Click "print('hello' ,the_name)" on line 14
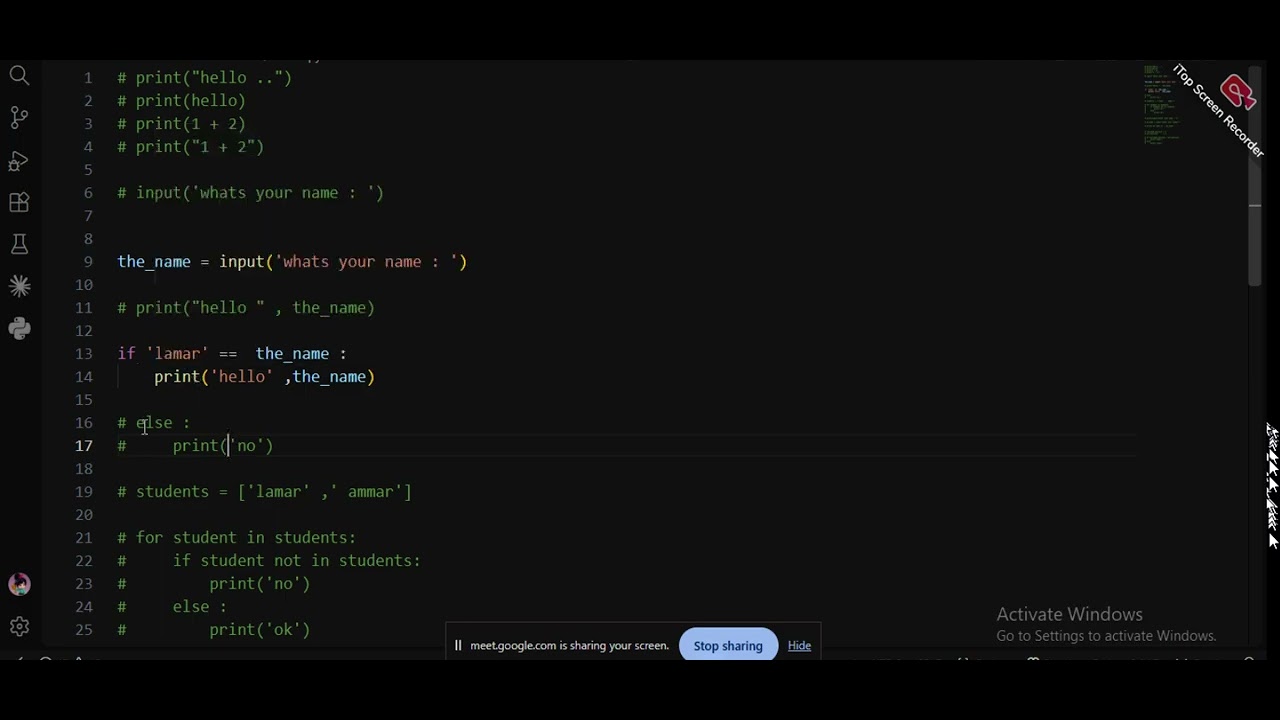Image resolution: width=1280 pixels, height=720 pixels. coord(264,376)
